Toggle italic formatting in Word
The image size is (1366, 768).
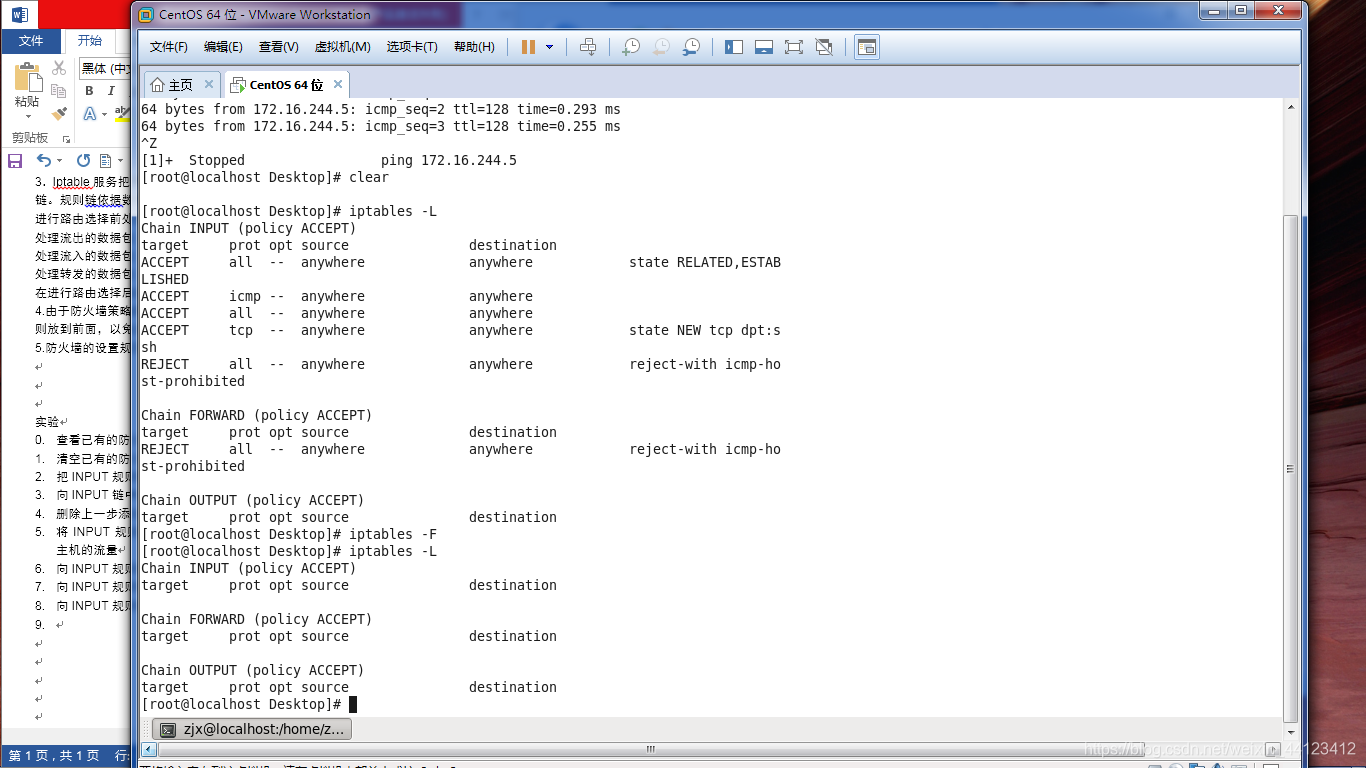[x=111, y=91]
